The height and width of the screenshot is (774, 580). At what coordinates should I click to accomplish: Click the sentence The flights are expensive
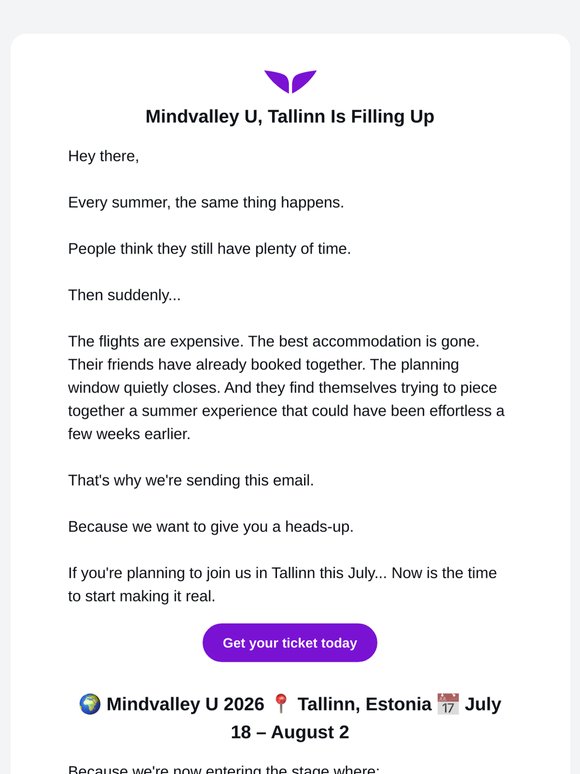(x=156, y=342)
